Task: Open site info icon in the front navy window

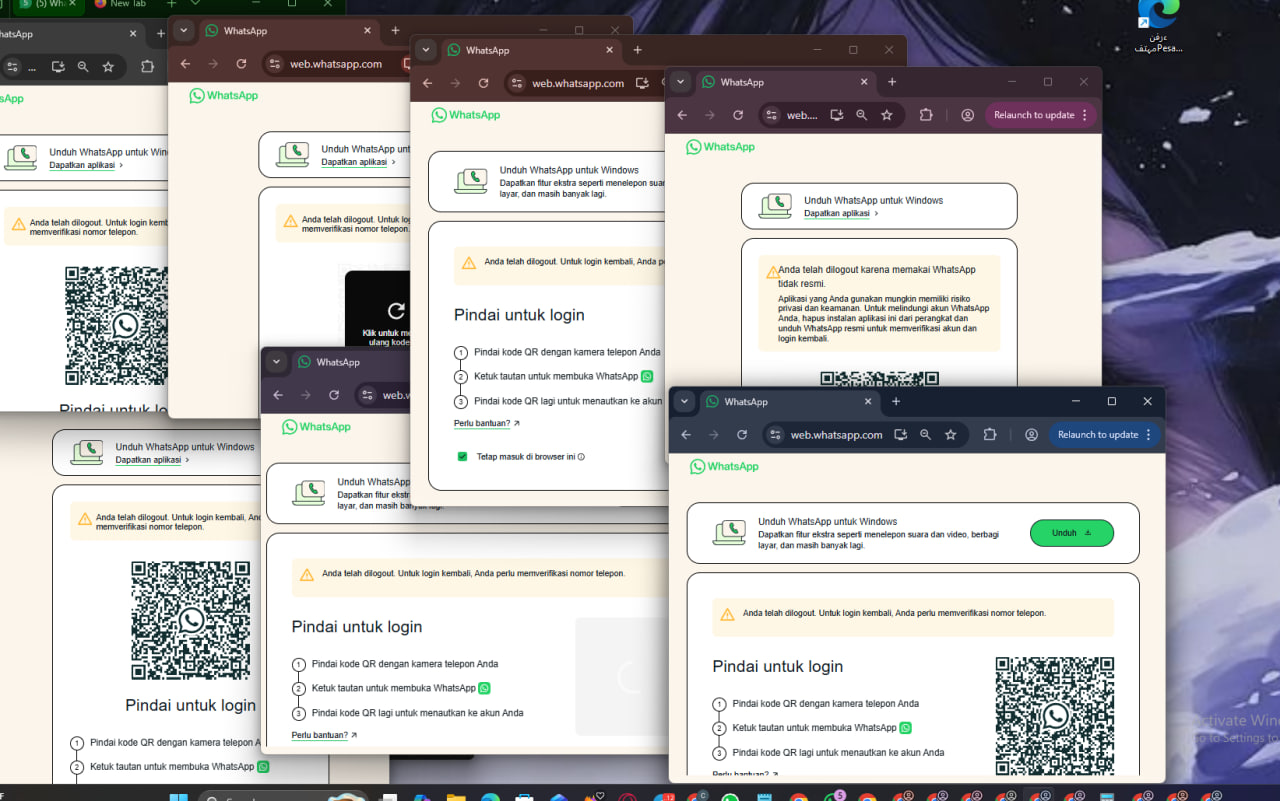Action: pos(775,435)
